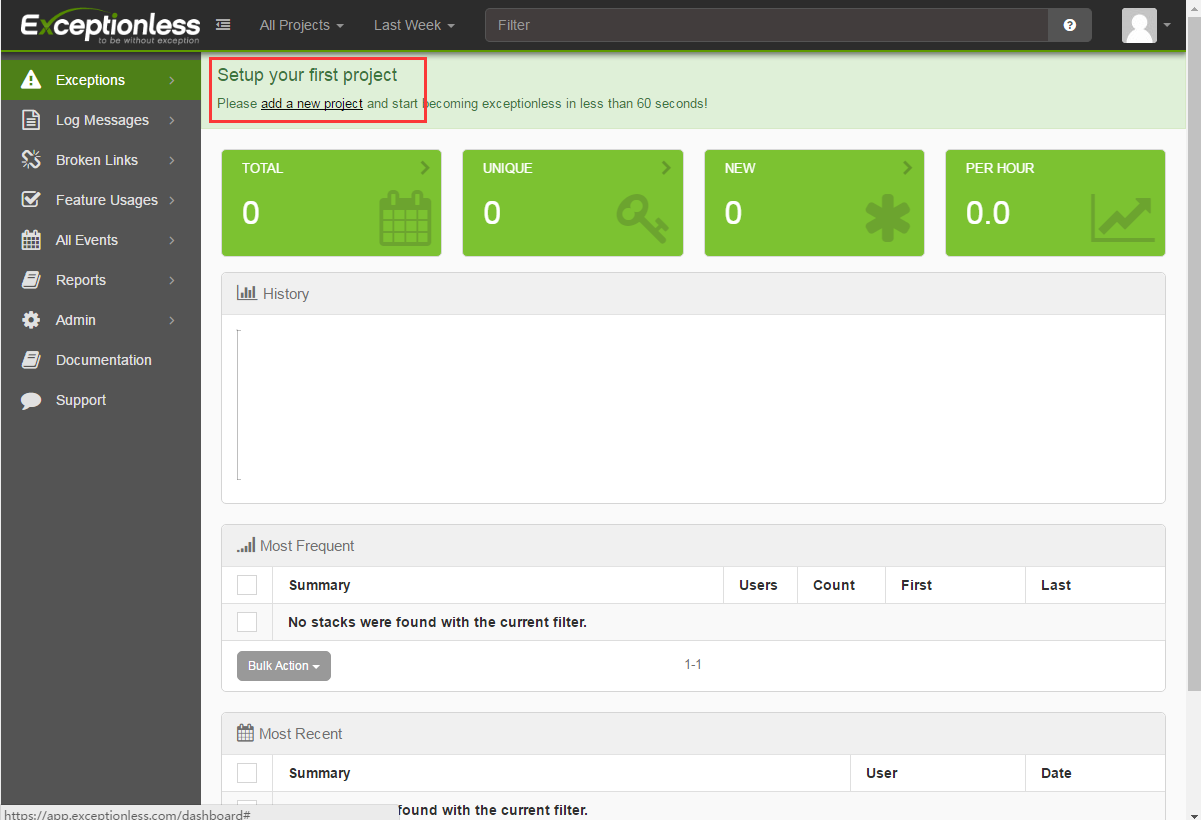Click the calendar icon in the TOTAL tile
1201x820 pixels.
tap(405, 218)
